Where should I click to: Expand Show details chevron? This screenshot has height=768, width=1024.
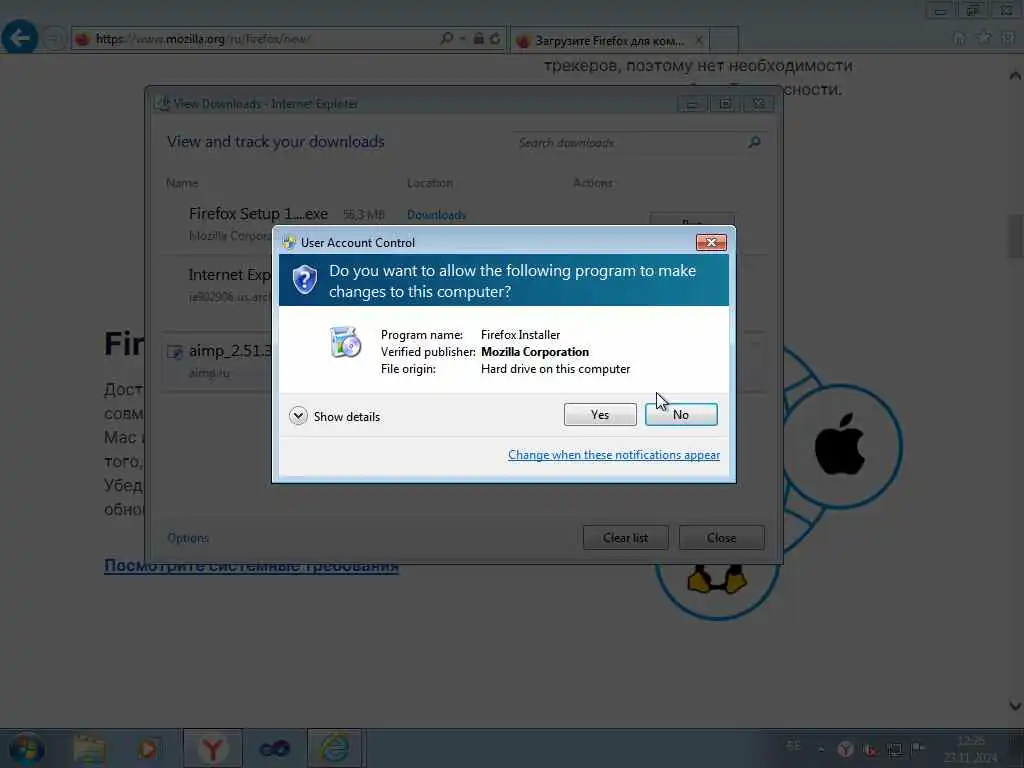(298, 416)
